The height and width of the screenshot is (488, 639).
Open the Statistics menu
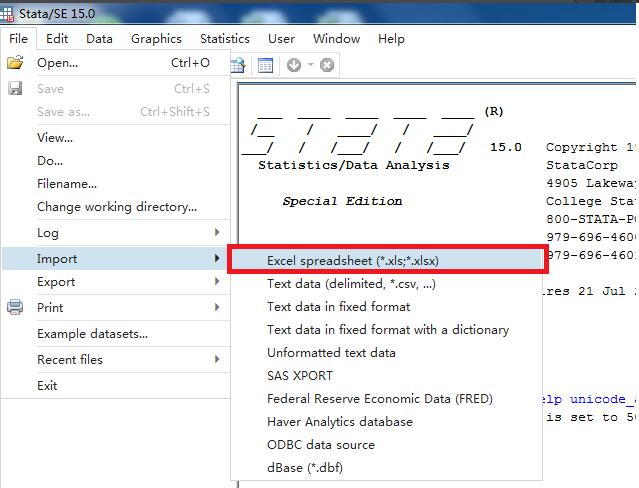[x=225, y=39]
